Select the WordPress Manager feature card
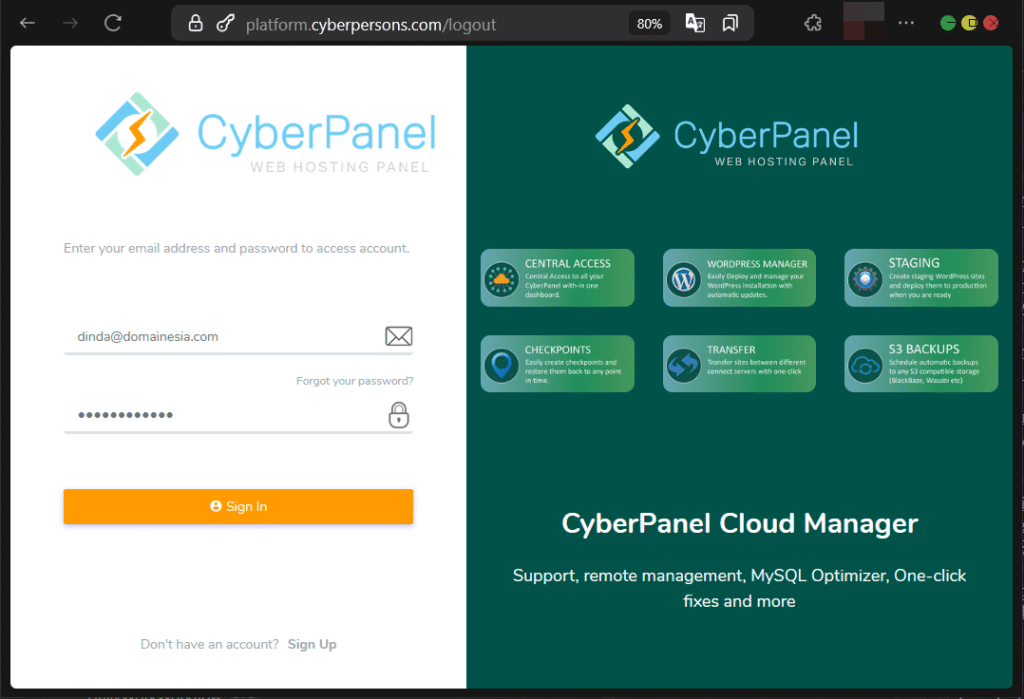 click(x=739, y=278)
